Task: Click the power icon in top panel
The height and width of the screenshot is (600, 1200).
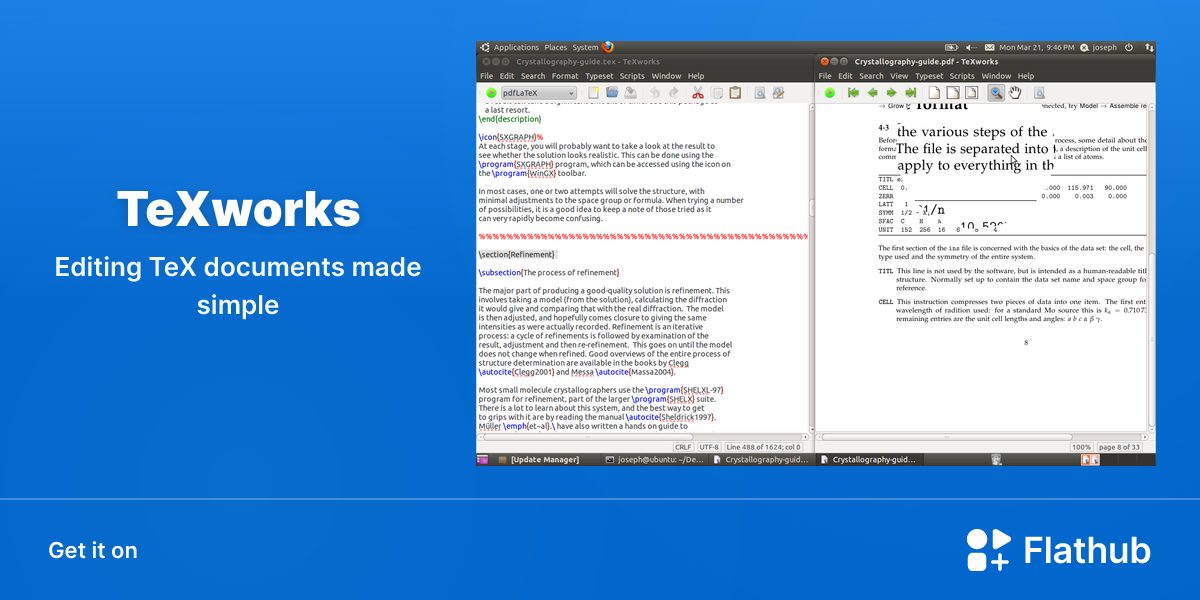Action: pos(1129,47)
